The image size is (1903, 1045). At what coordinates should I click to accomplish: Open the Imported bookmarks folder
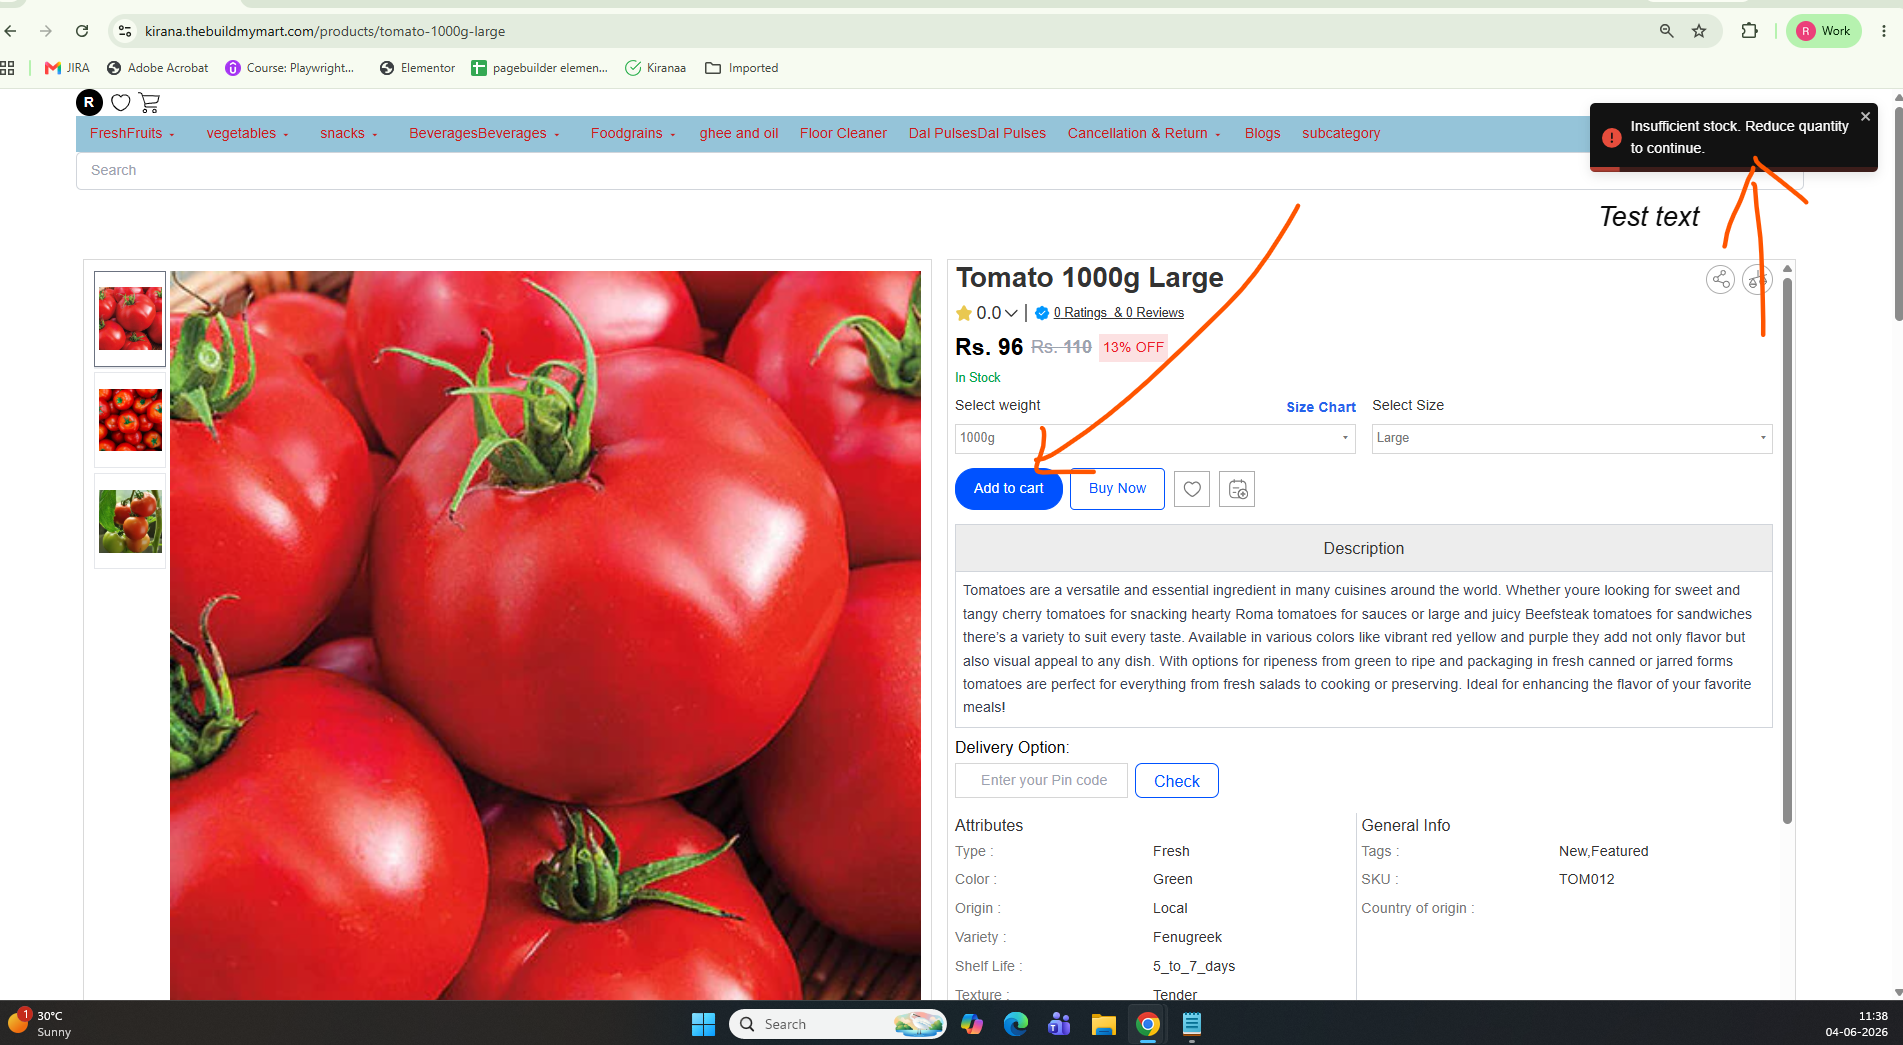[x=741, y=68]
